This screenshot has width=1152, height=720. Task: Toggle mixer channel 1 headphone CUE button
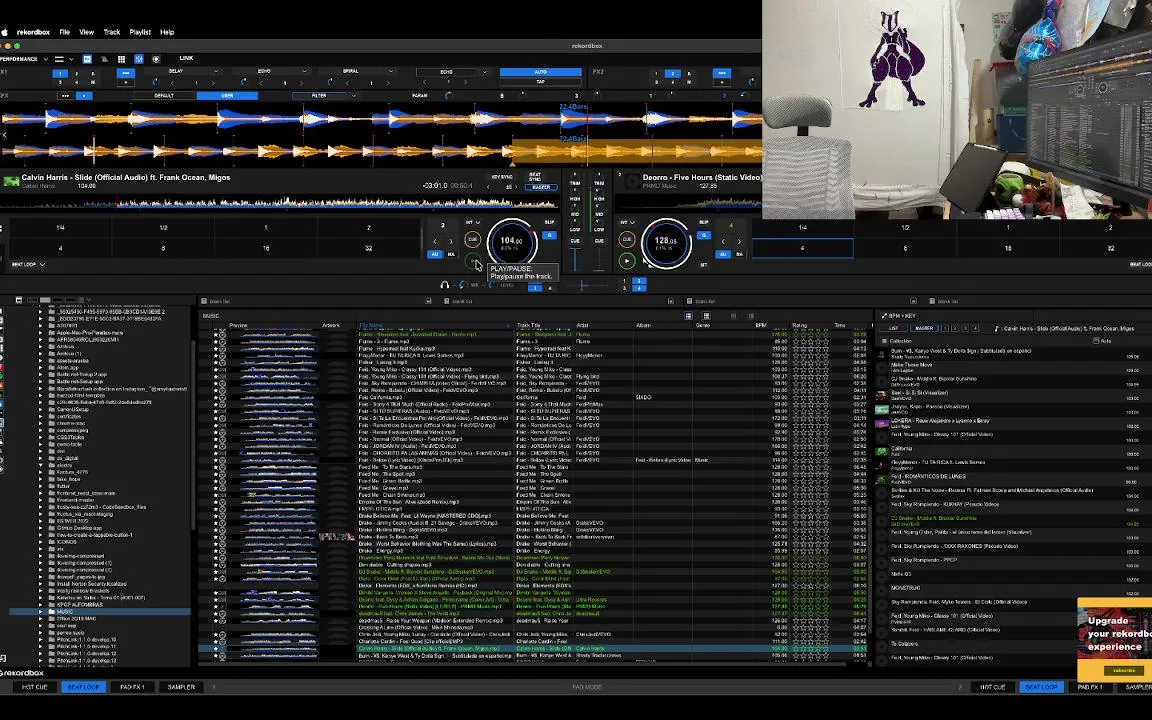(x=575, y=241)
